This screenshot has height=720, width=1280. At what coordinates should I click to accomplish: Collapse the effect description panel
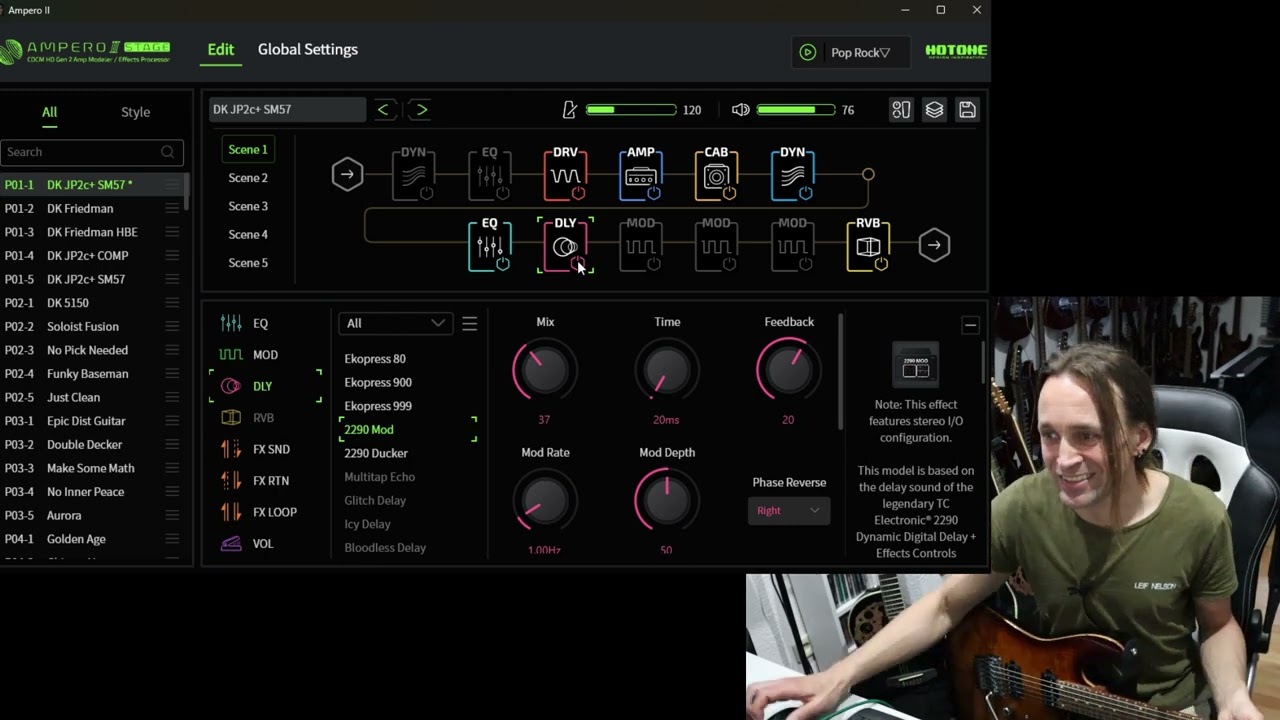click(970, 325)
